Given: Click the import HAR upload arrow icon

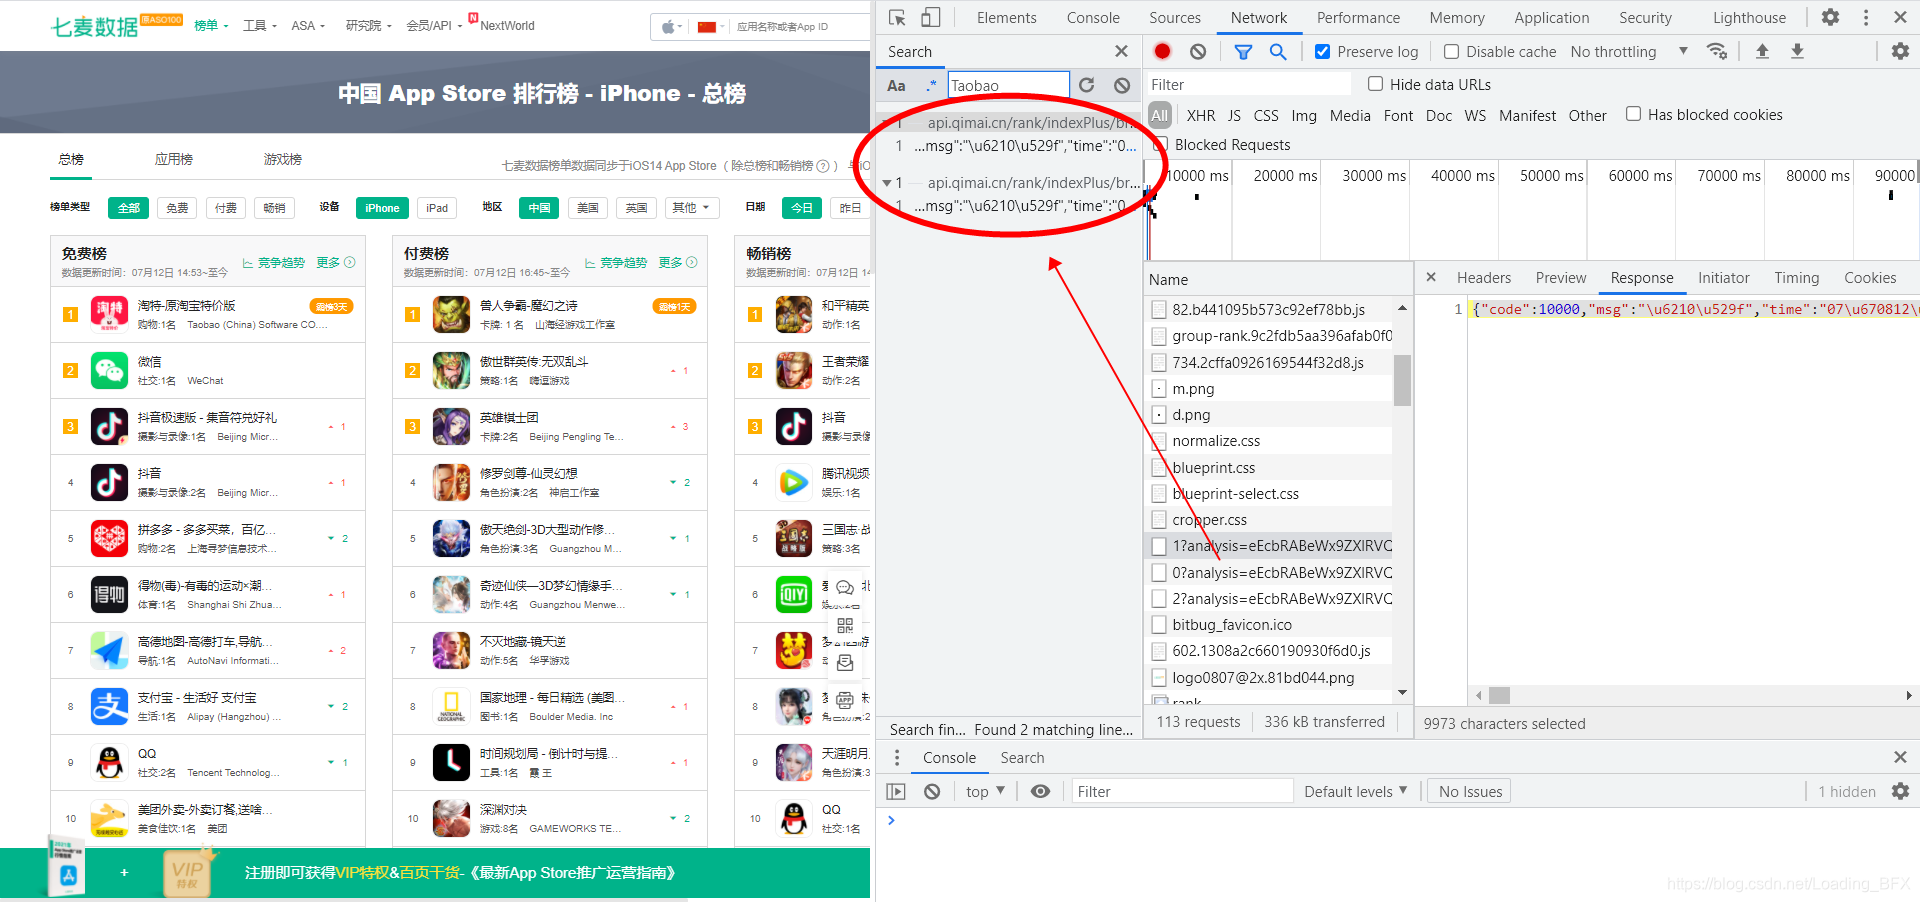Looking at the screenshot, I should 1762,51.
